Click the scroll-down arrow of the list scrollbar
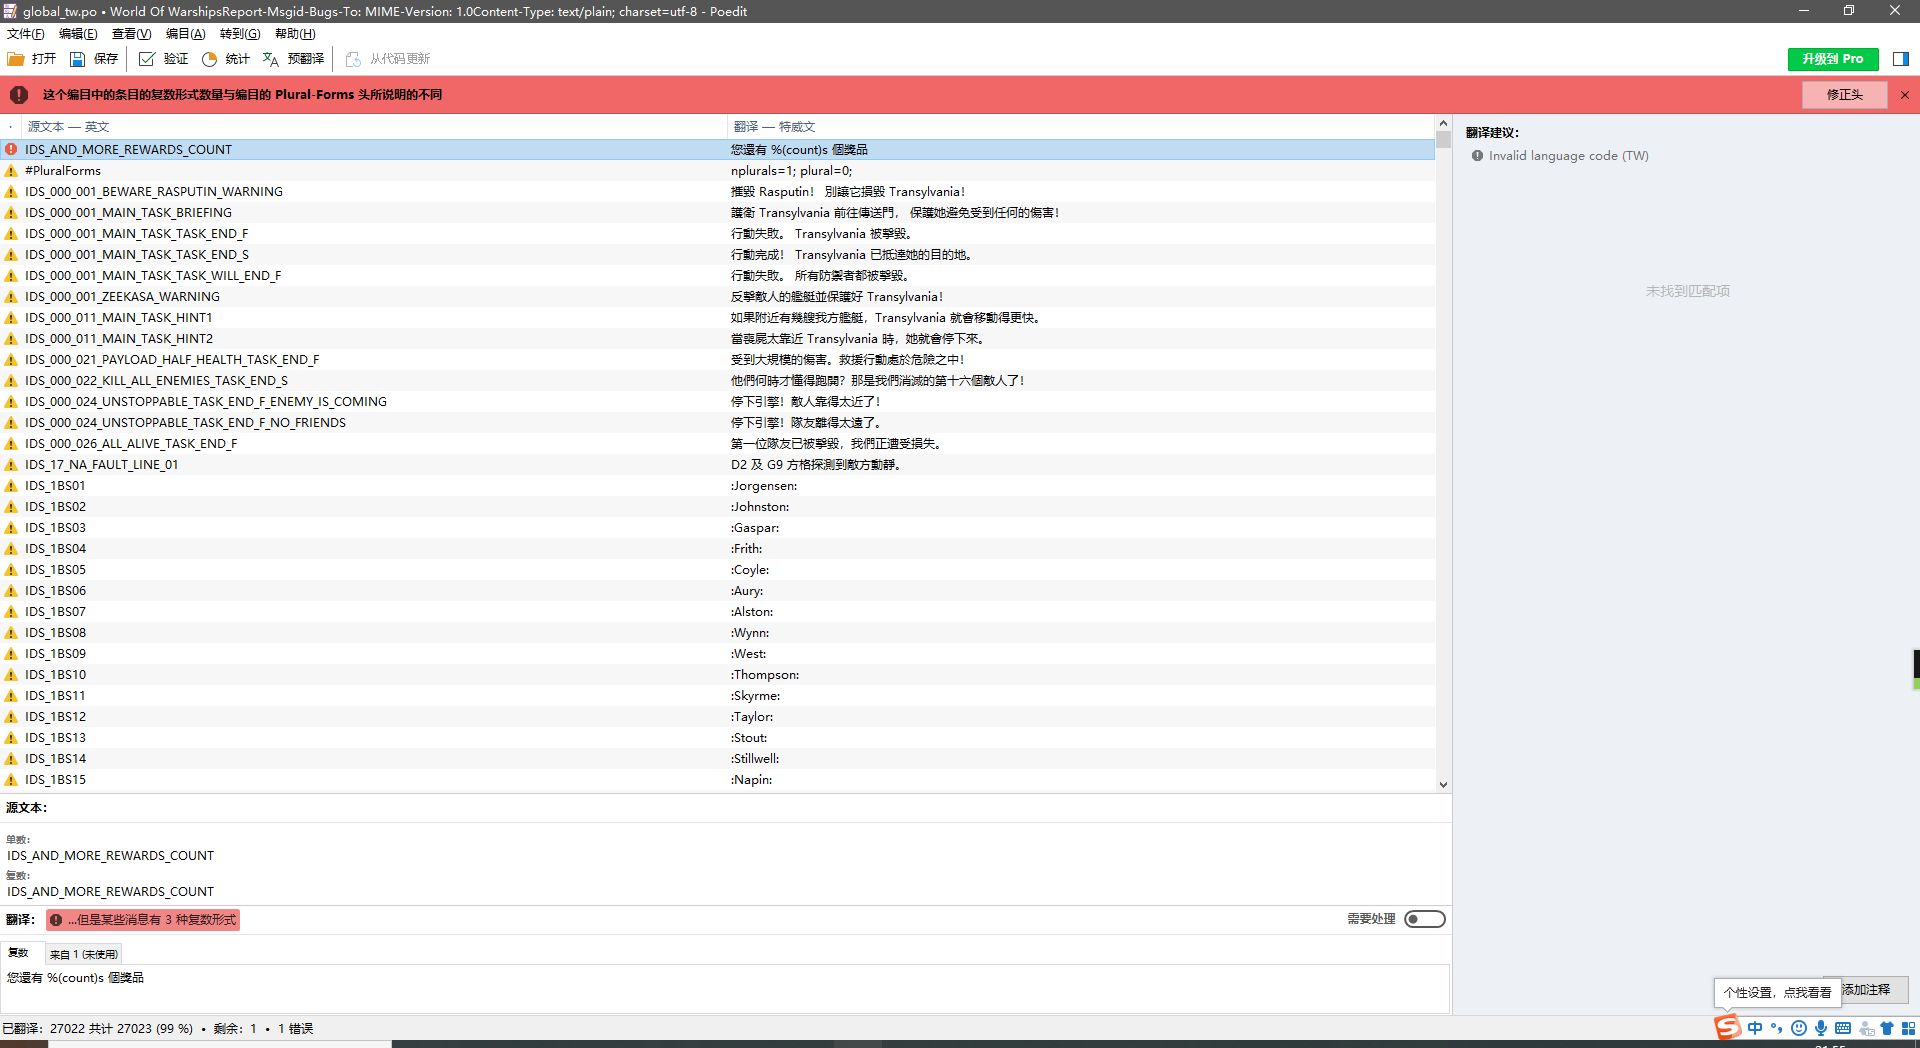Viewport: 1920px width, 1048px height. 1443,785
